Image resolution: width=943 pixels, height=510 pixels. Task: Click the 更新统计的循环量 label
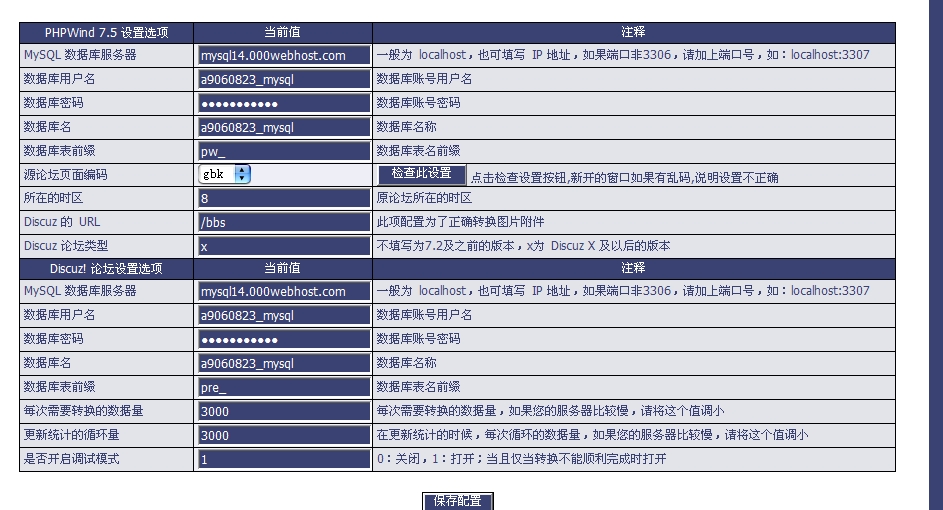72,435
